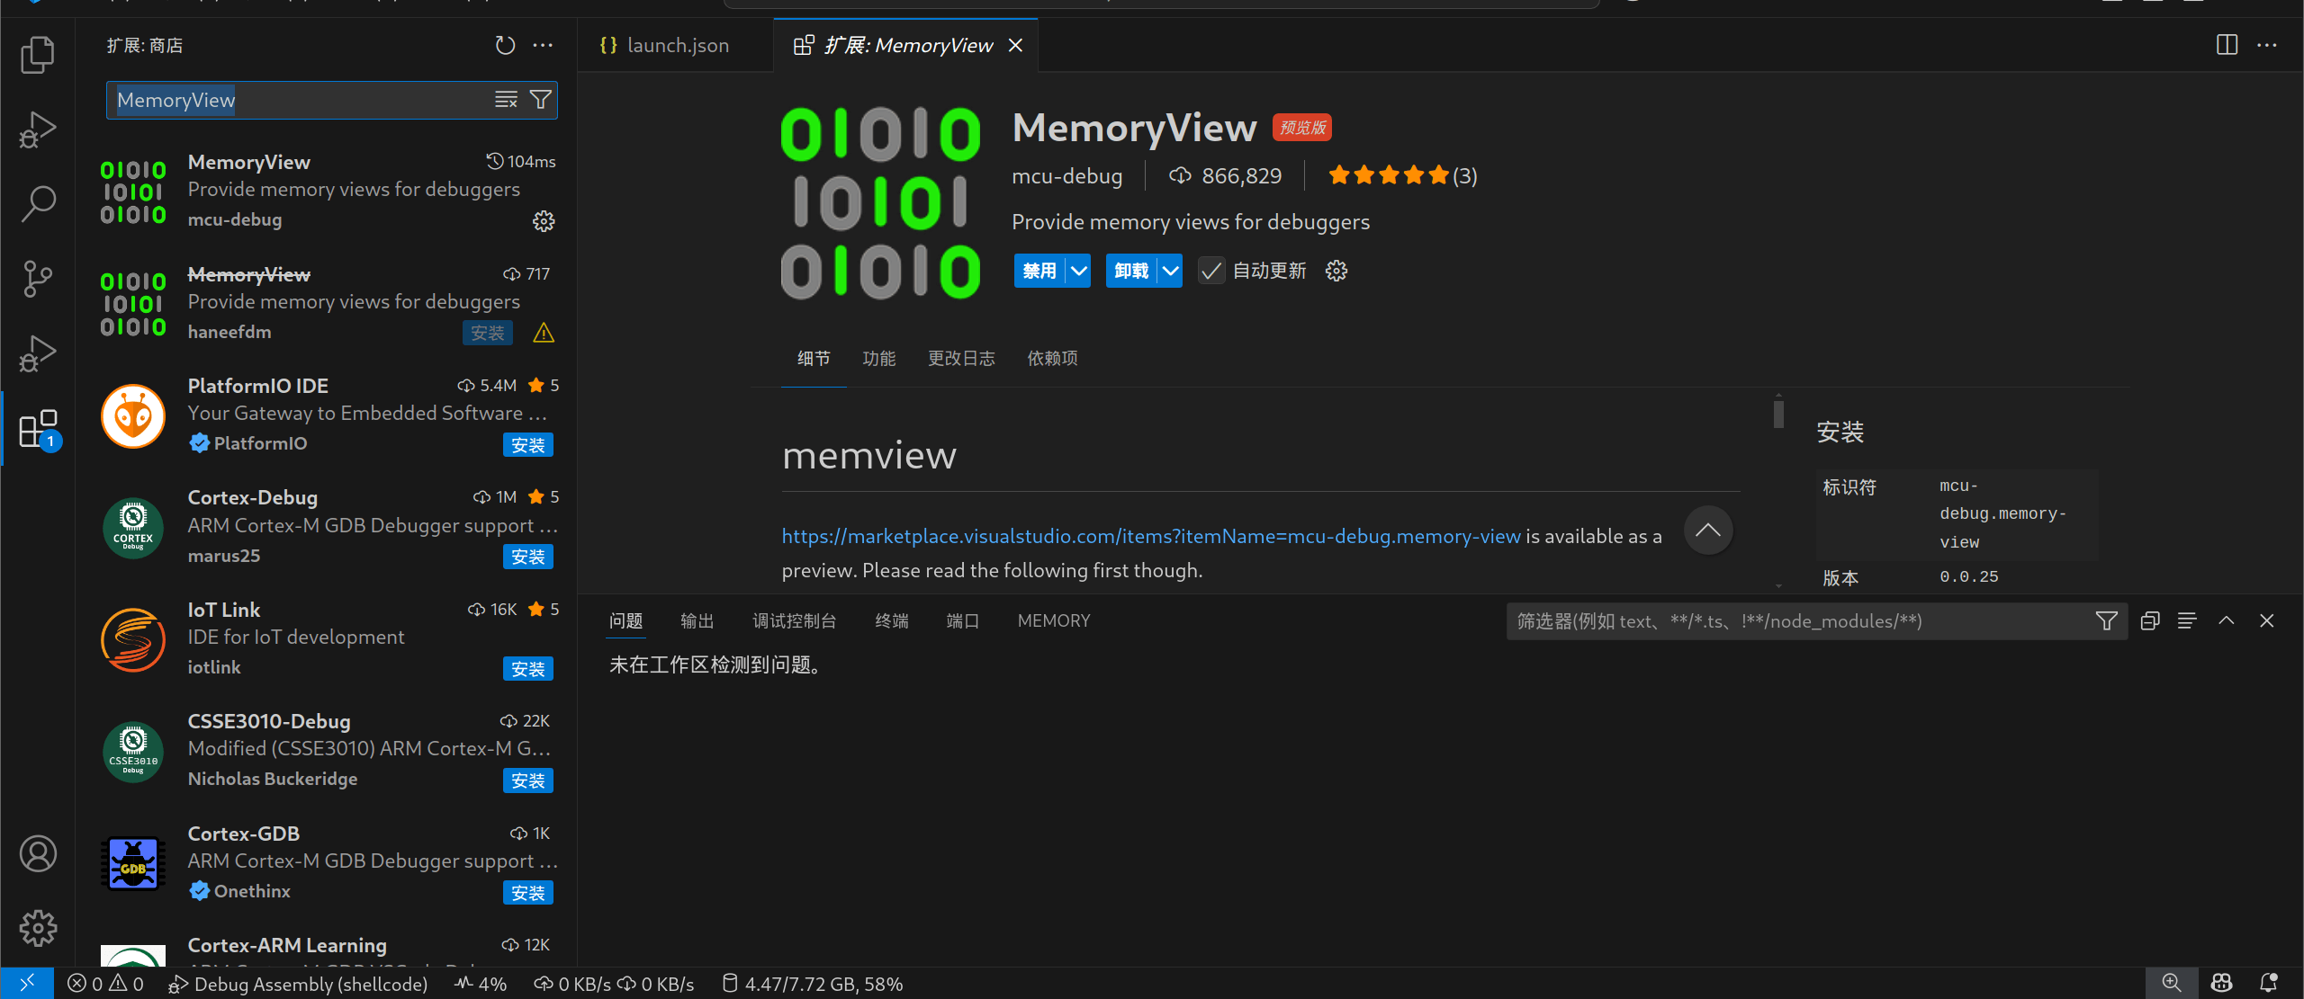2304x999 pixels.
Task: Open the marketplace memory-view link
Action: (x=1150, y=537)
